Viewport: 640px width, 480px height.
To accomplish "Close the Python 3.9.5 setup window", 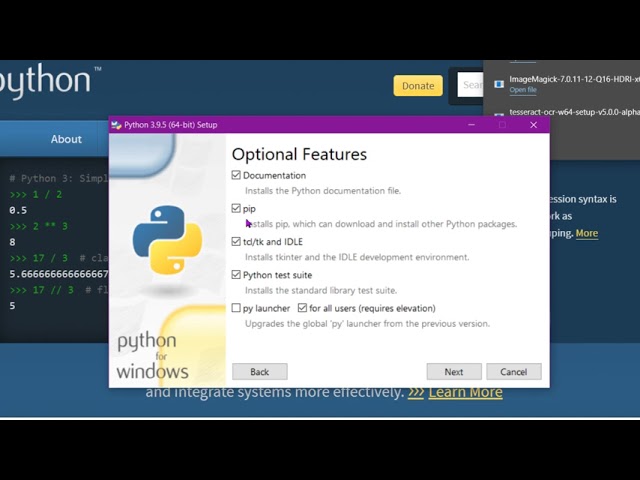I will click(533, 125).
